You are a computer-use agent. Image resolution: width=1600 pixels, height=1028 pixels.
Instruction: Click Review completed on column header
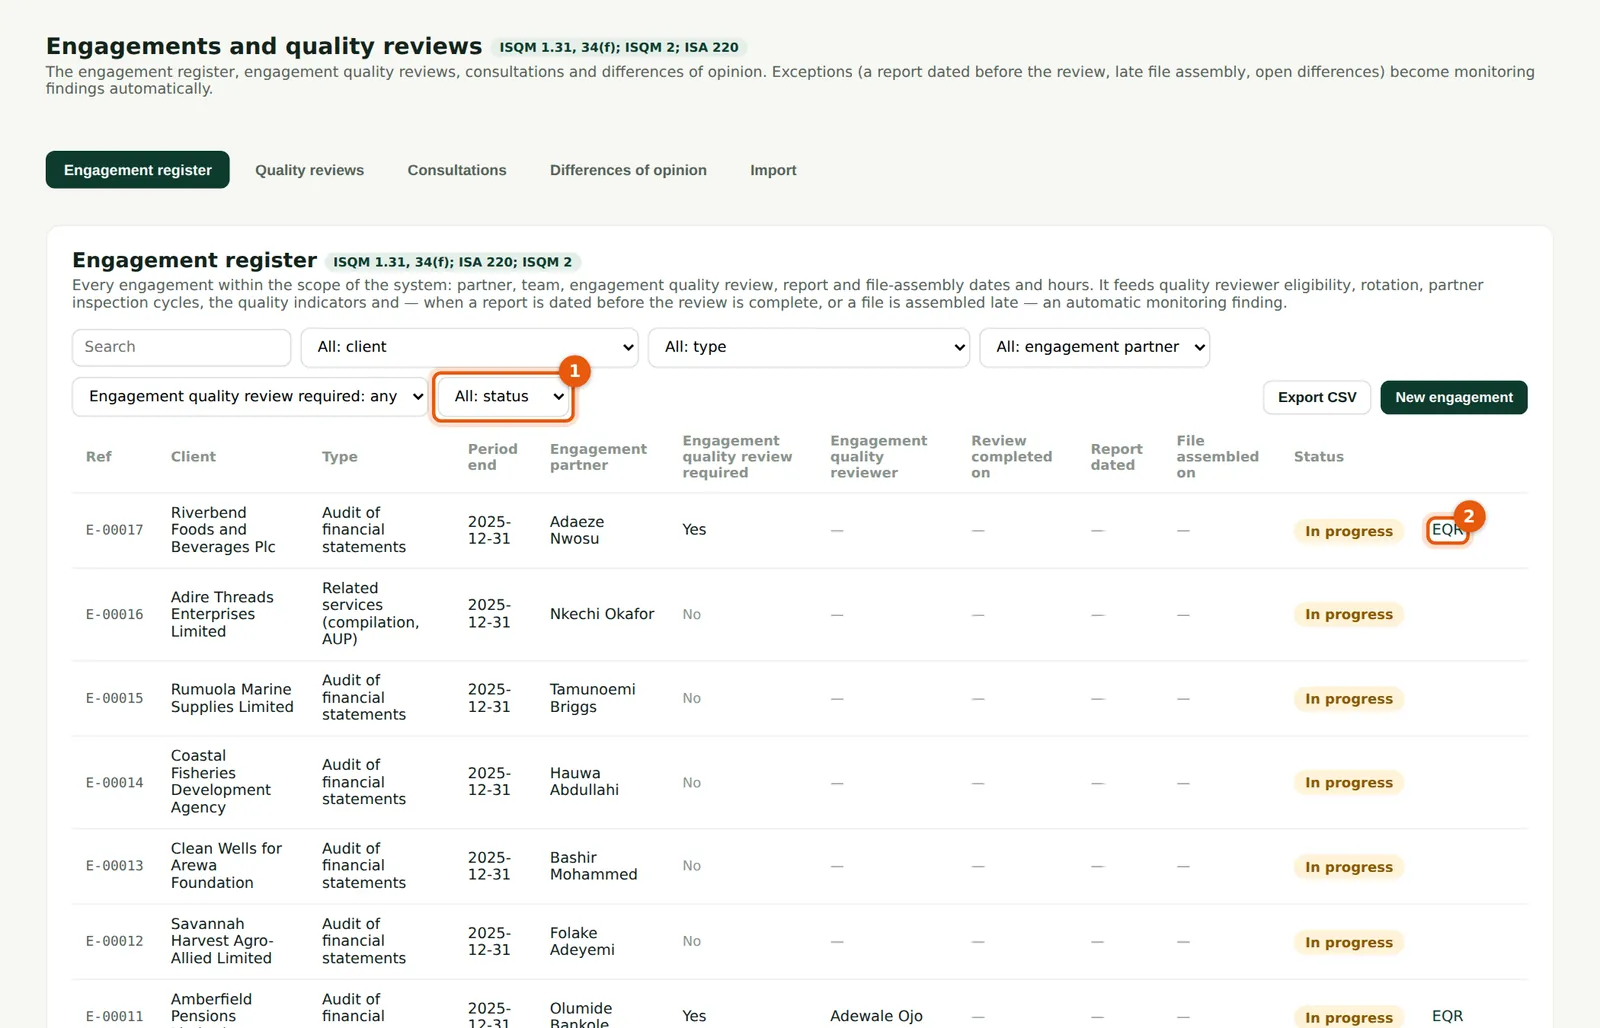1011,457
